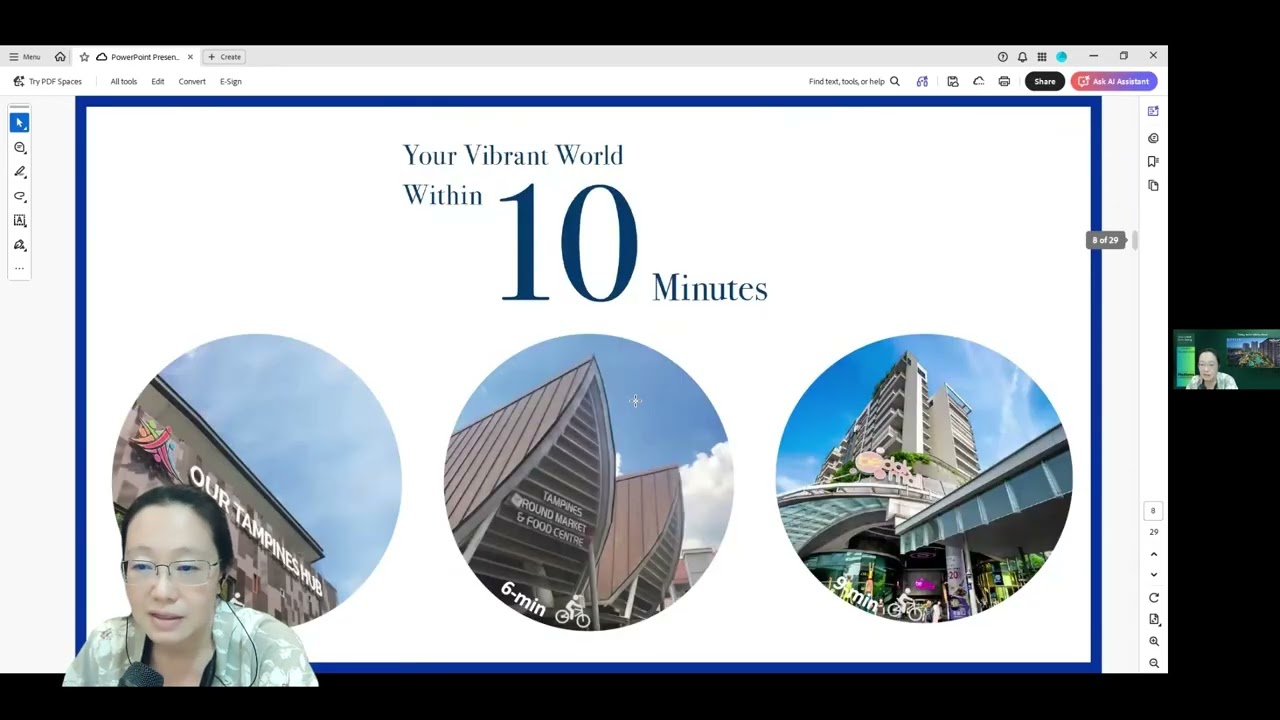This screenshot has width=1280, height=720.
Task: Click the Share button
Action: pos(1045,81)
